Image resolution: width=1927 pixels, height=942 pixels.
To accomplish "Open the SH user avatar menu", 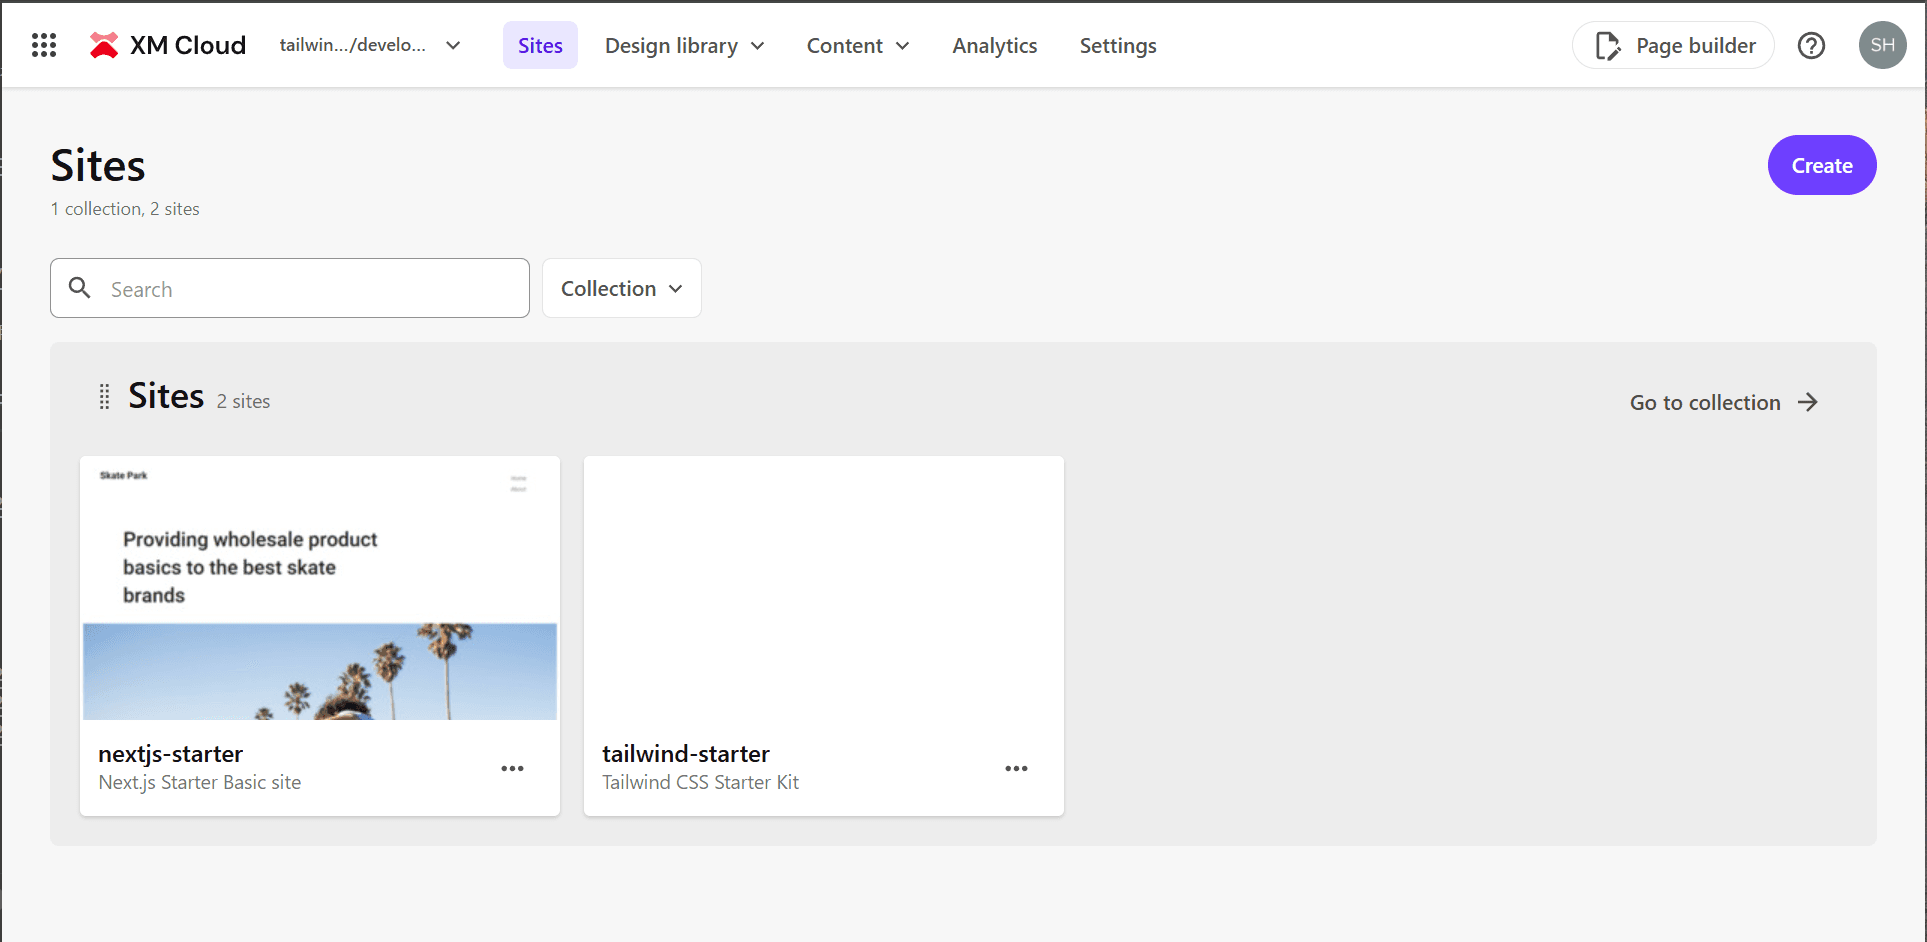I will pyautogui.click(x=1882, y=45).
